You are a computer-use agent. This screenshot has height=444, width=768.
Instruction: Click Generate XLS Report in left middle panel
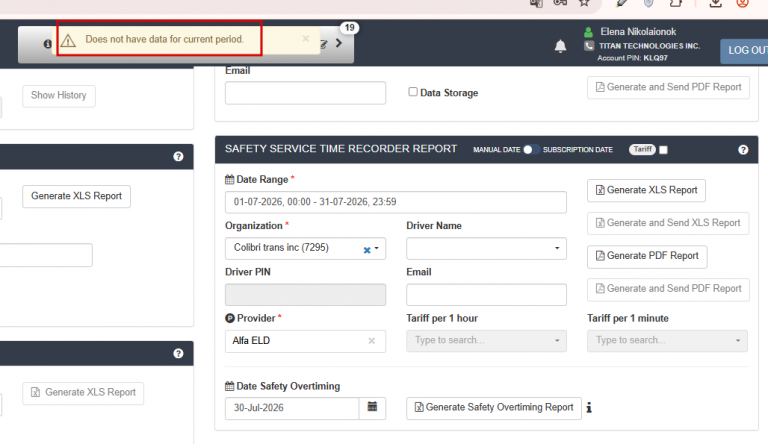pyautogui.click(x=76, y=196)
